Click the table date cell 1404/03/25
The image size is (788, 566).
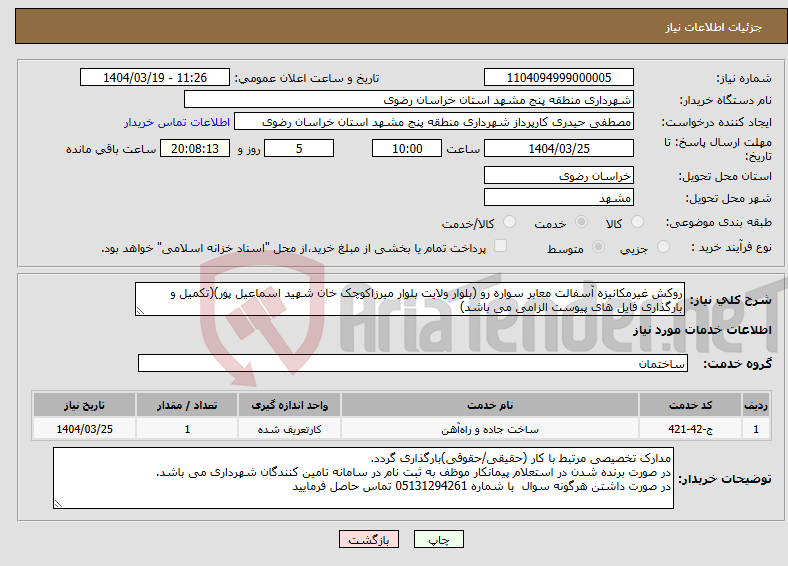click(x=84, y=429)
